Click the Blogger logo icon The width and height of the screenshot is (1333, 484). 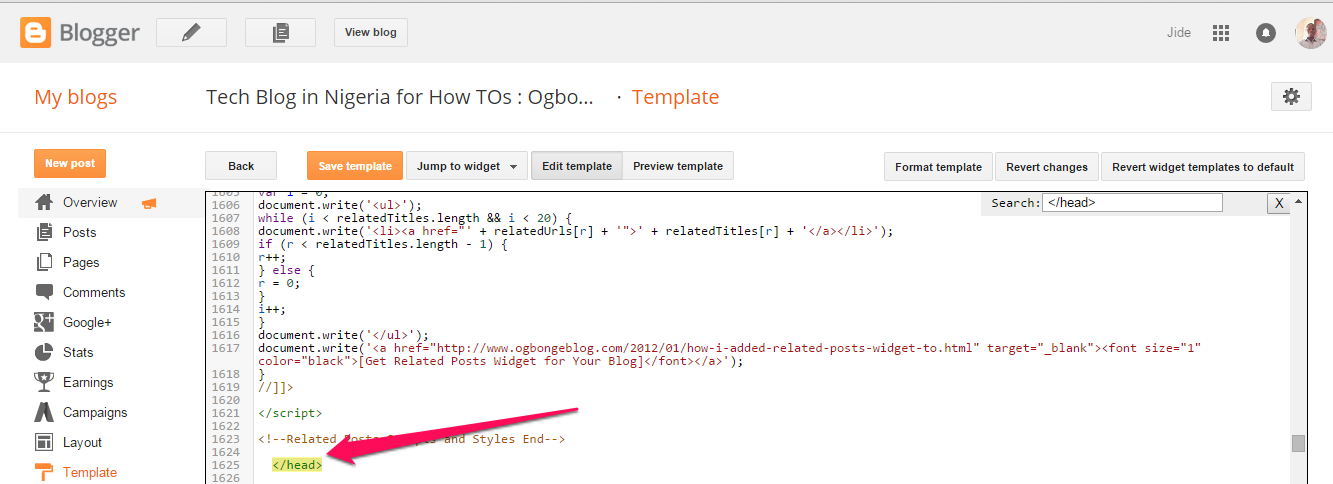pyautogui.click(x=36, y=33)
